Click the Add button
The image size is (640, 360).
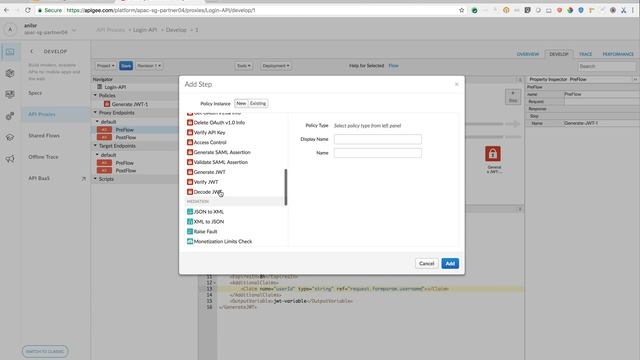(450, 263)
